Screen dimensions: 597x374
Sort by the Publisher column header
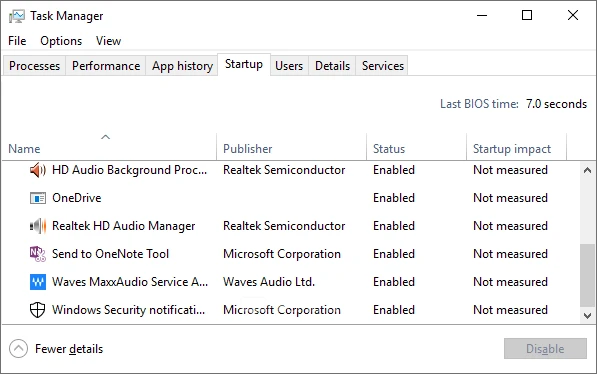(292, 147)
